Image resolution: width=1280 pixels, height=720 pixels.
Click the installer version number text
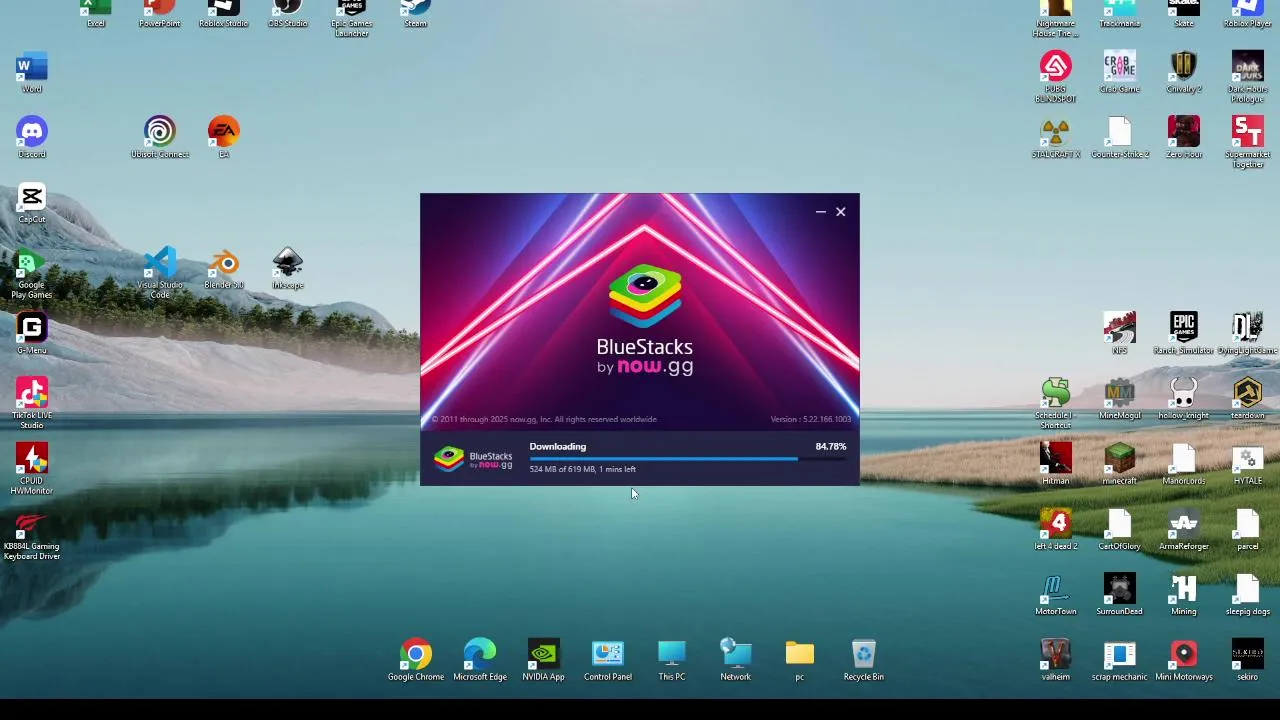pyautogui.click(x=811, y=419)
